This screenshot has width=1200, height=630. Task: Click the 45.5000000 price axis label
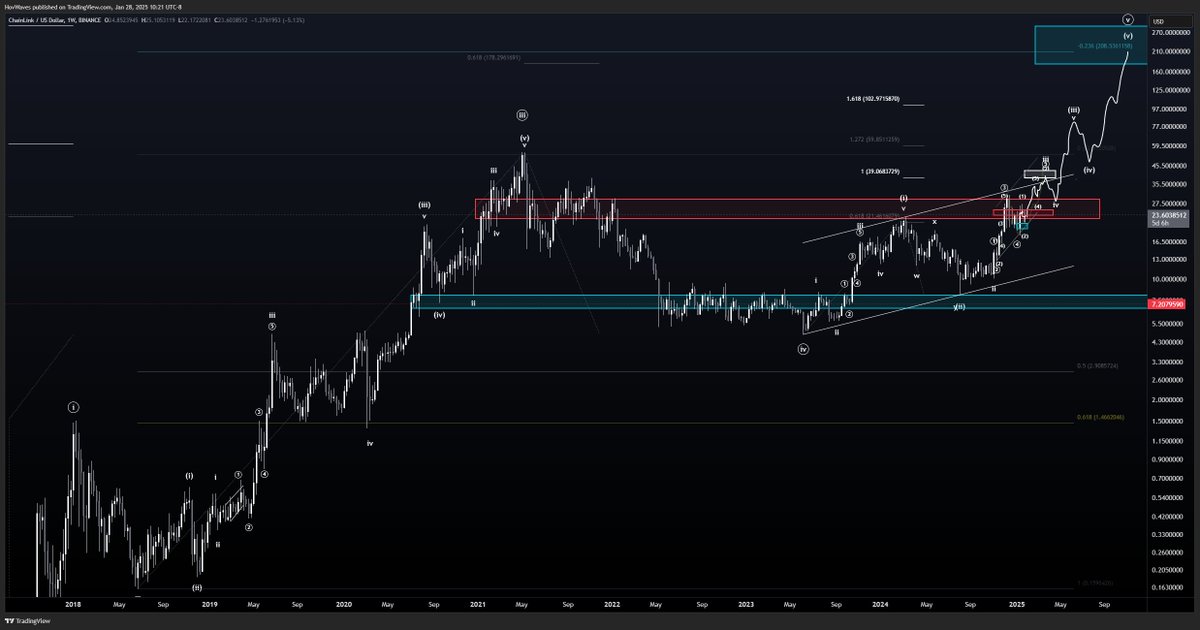tap(1170, 166)
